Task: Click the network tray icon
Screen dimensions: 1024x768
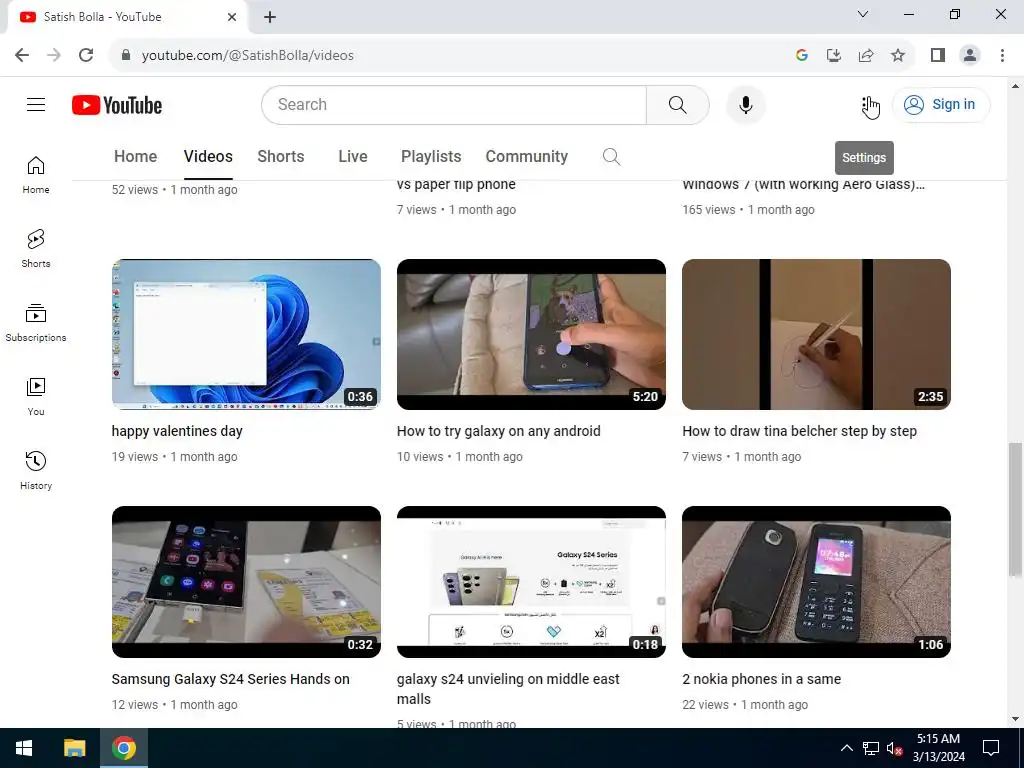Action: [871, 748]
